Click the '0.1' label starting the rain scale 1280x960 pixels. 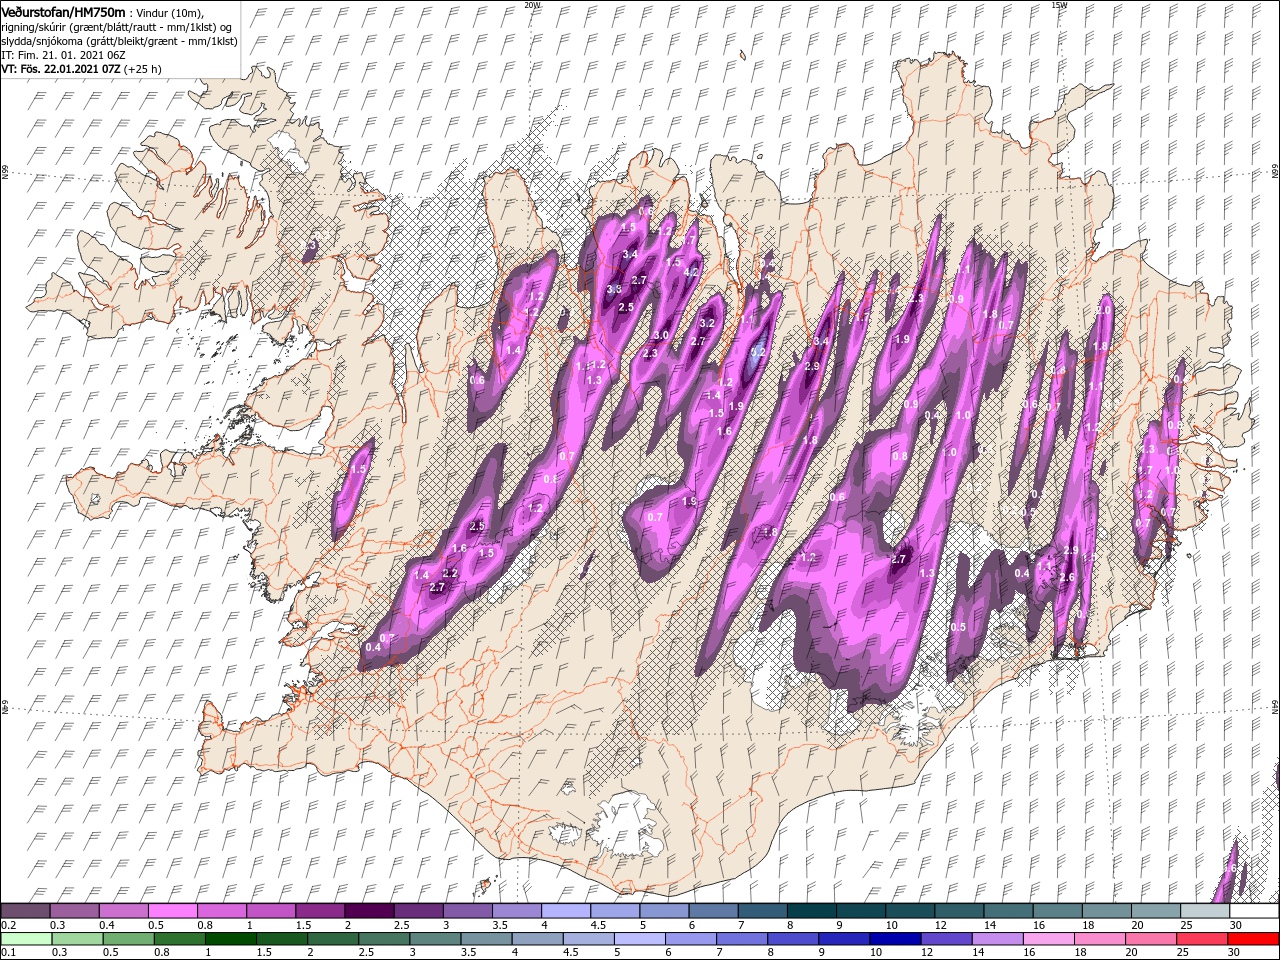(x=7, y=953)
